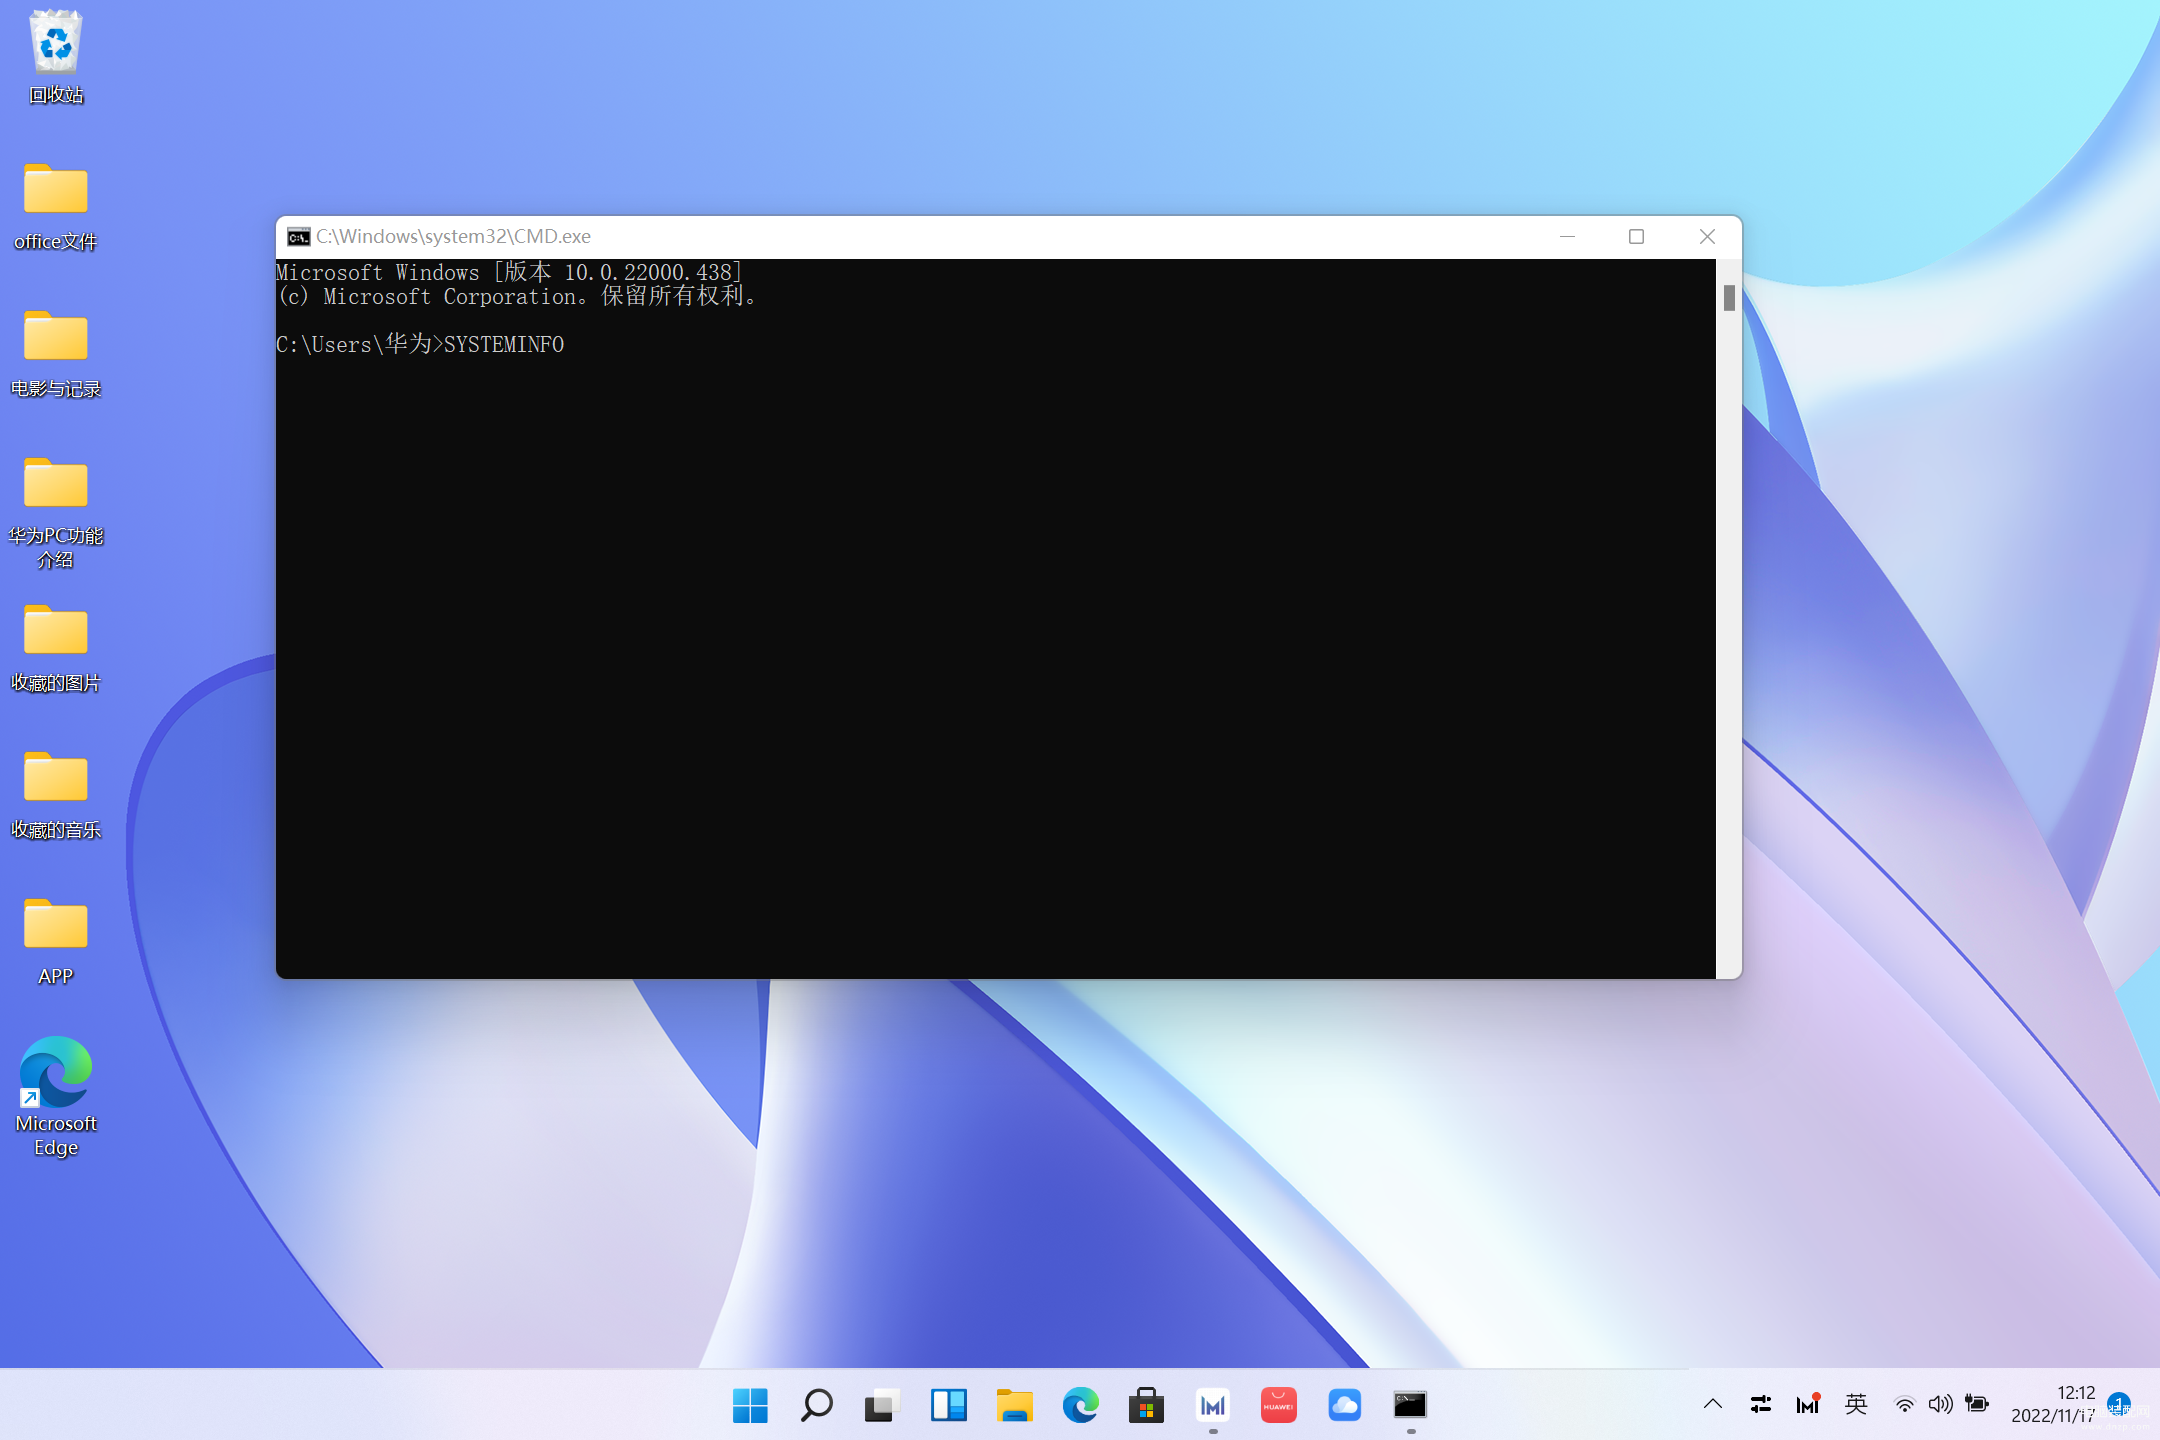Expand hidden system tray icons chevron
Image resolution: width=2160 pixels, height=1440 pixels.
(x=1712, y=1404)
